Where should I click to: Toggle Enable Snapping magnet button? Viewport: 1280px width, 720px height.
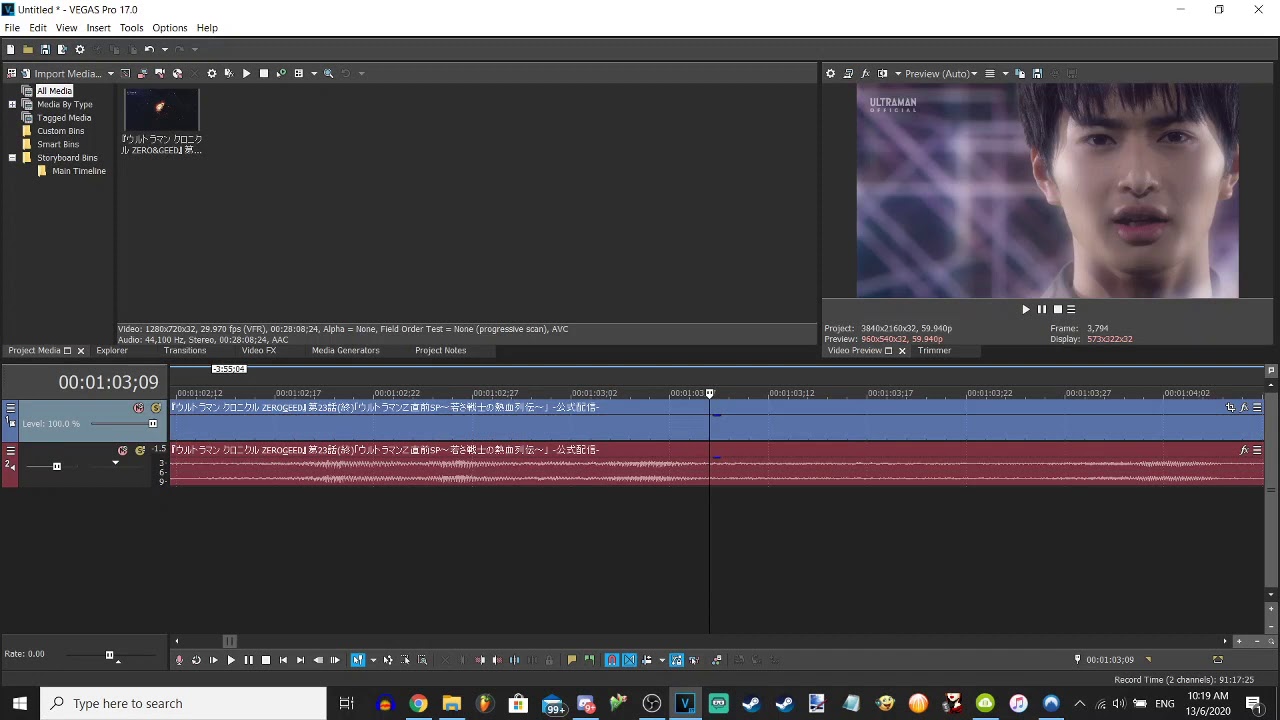[613, 660]
